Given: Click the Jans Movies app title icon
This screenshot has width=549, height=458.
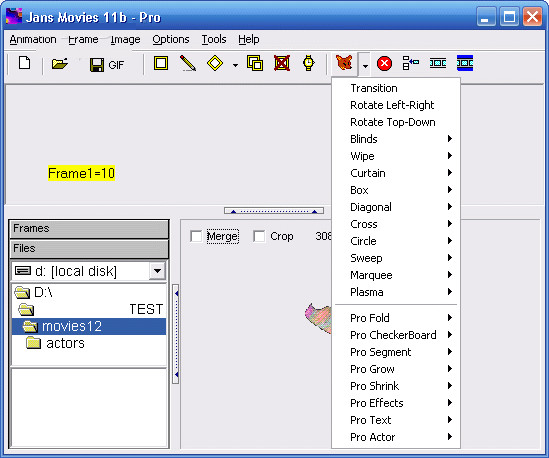Looking at the screenshot, I should pyautogui.click(x=14, y=16).
